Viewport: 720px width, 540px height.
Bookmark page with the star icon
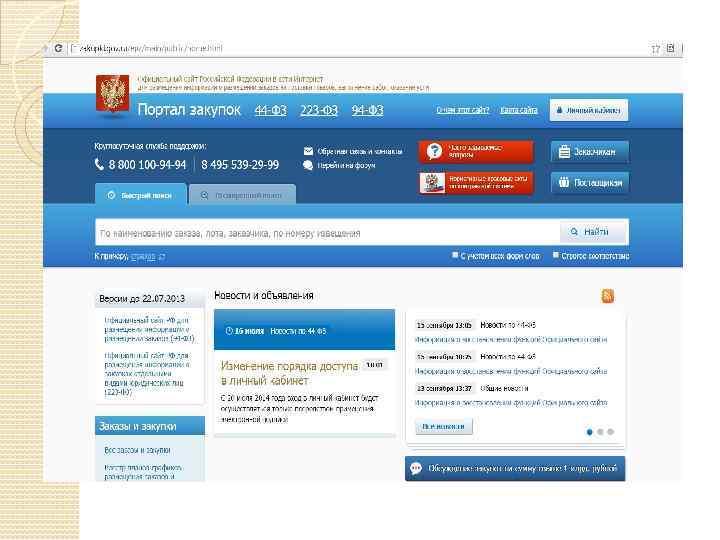(x=656, y=48)
